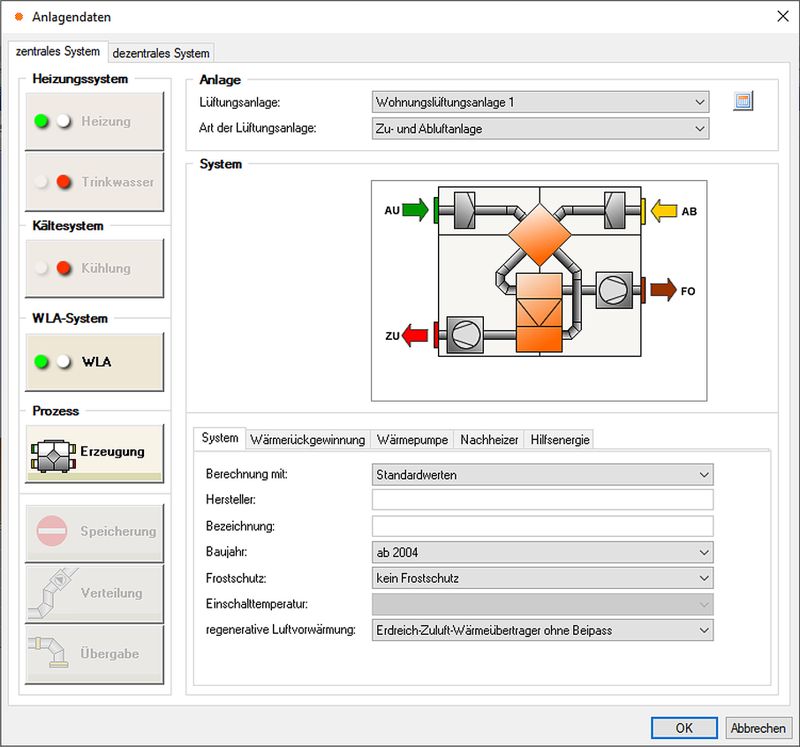Open the Wärmerückgewinnung tab
Screen dimensions: 800x747
(308, 439)
